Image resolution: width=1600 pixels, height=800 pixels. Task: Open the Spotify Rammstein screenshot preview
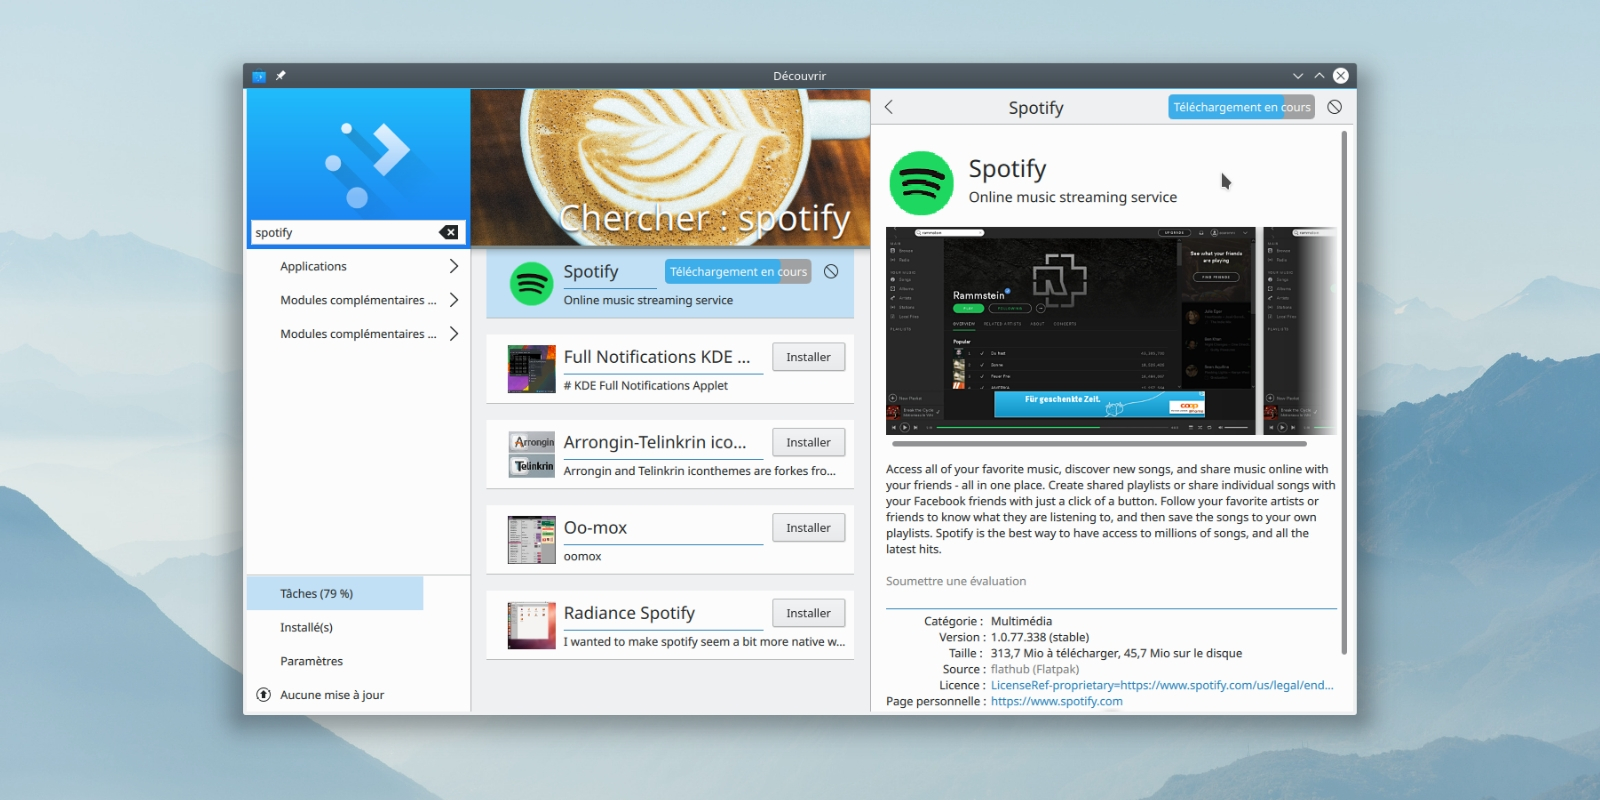[x=1070, y=330]
